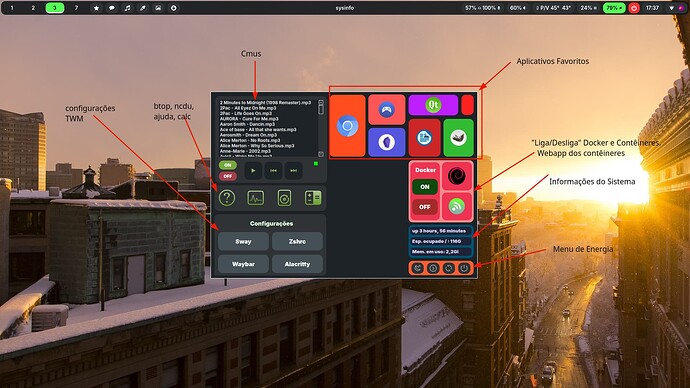Select '2Pac - All Eyez On Me.mp3'
Screen dimensions: 690x388
pyautogui.click(x=248, y=108)
